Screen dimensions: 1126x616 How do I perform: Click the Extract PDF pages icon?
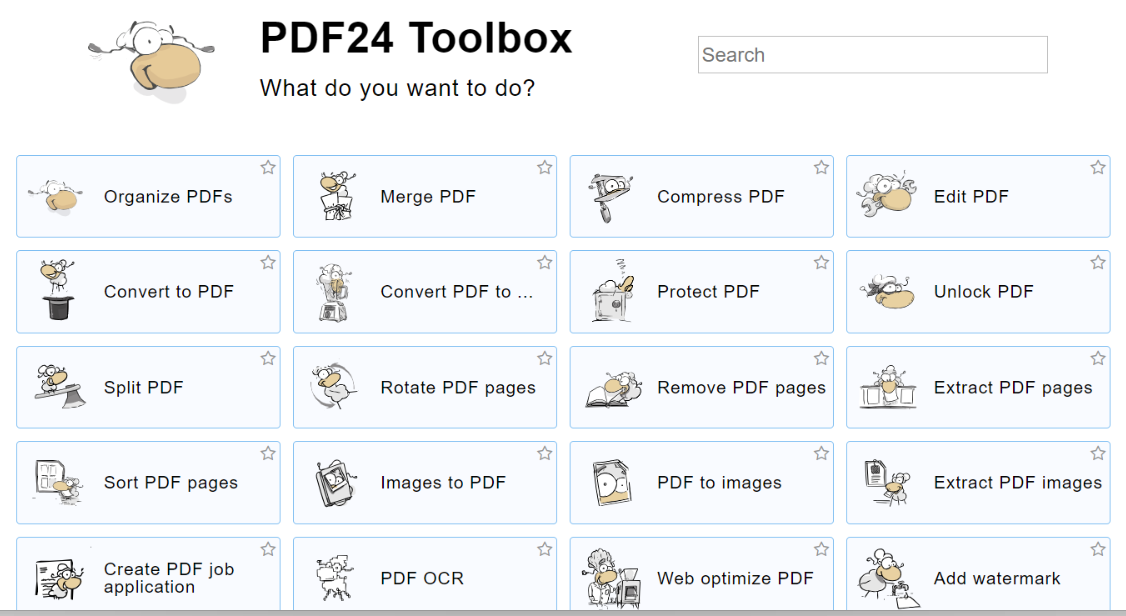pyautogui.click(x=888, y=387)
